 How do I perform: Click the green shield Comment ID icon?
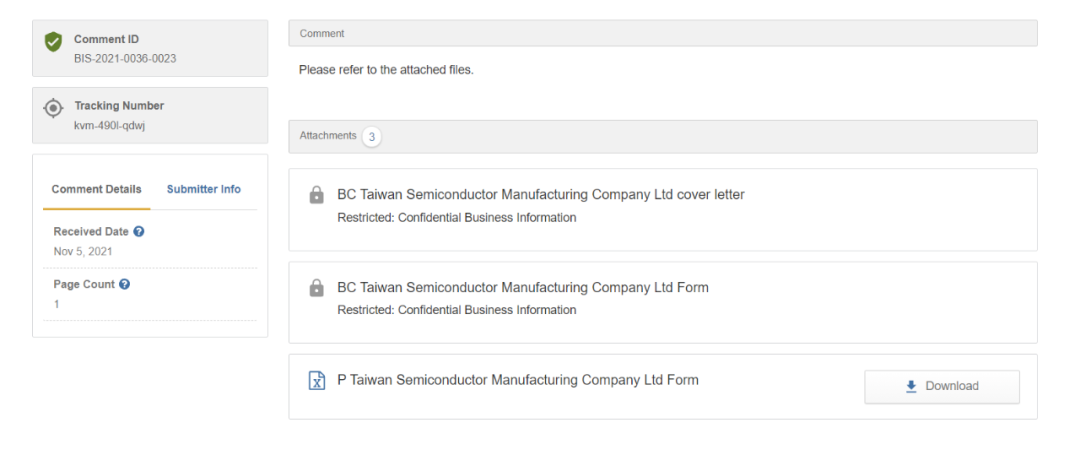[x=53, y=42]
